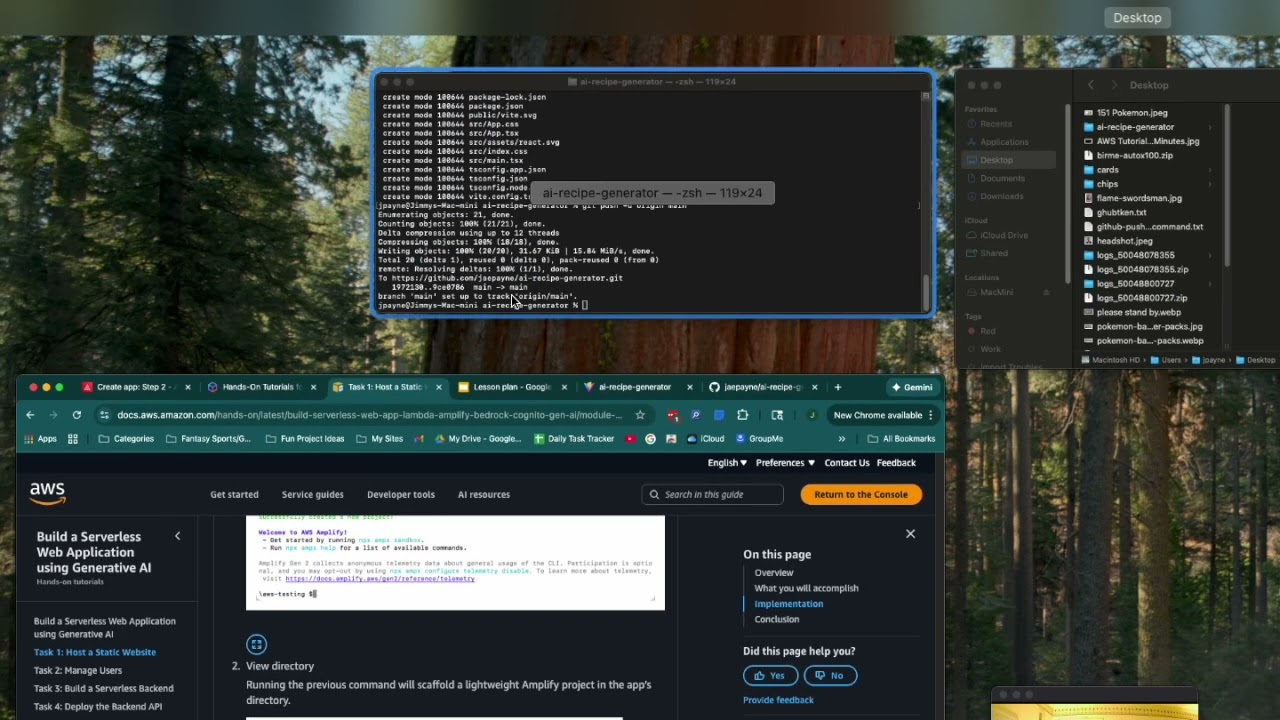Open the Service guides menu
1280x720 pixels.
(x=312, y=494)
